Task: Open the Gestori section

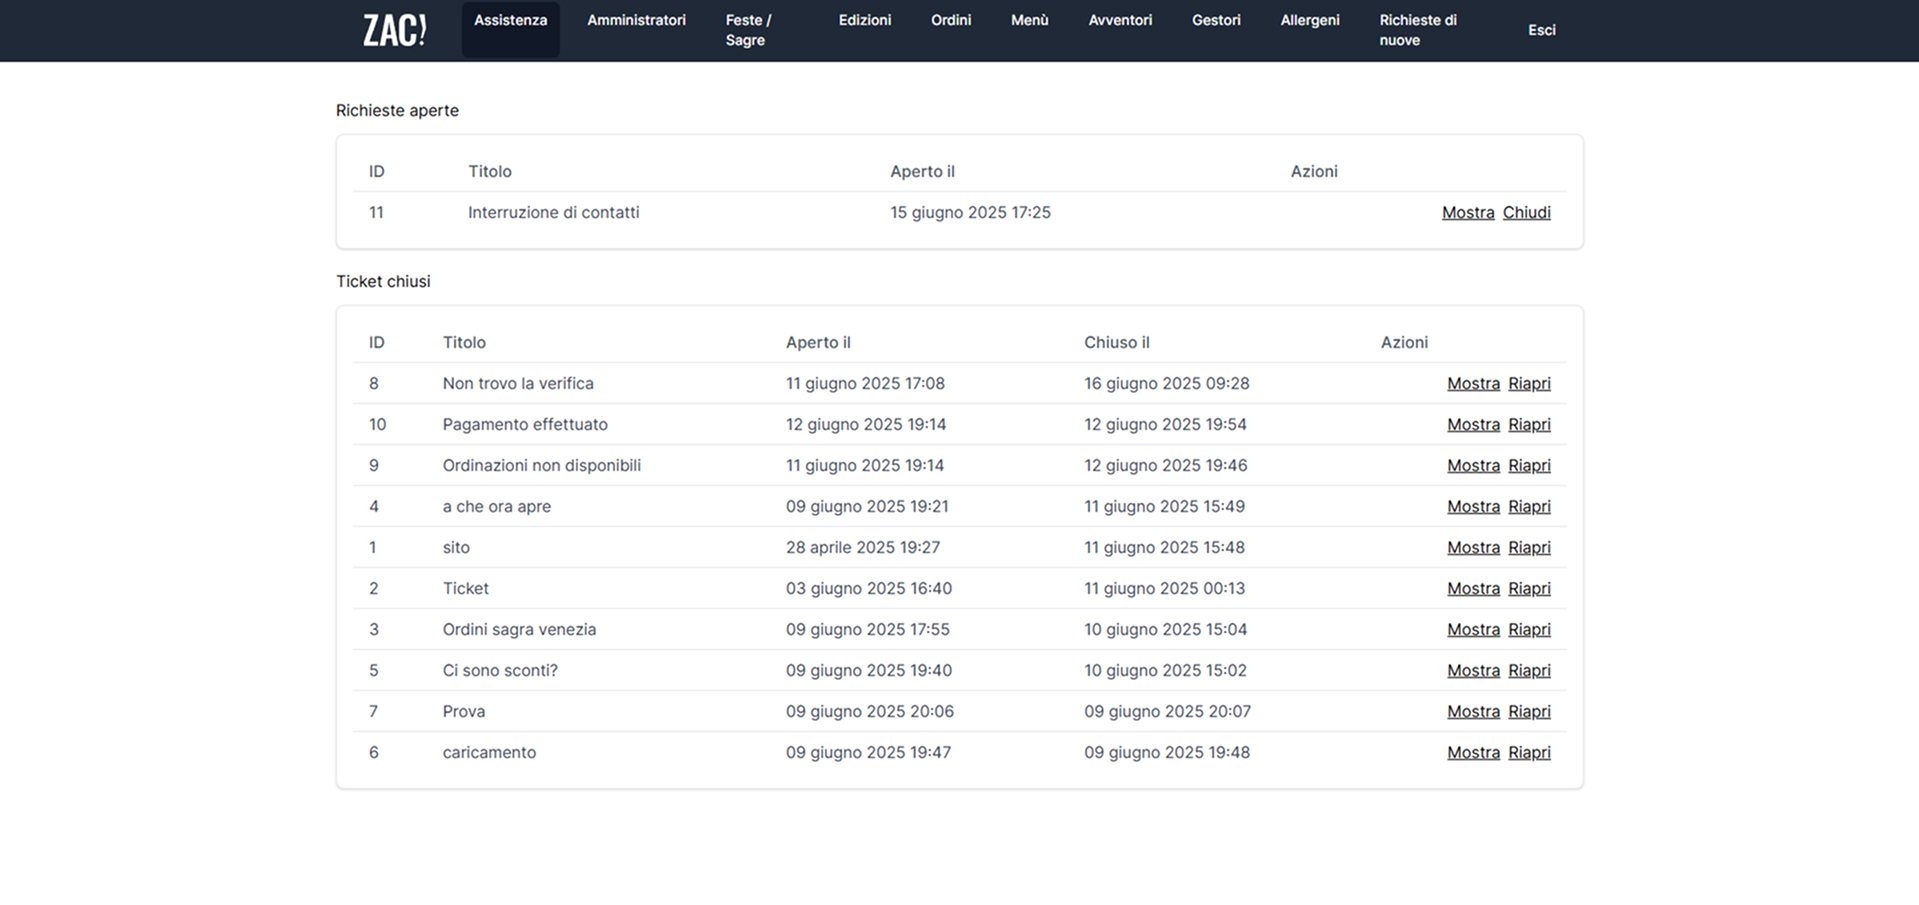Action: [x=1216, y=20]
